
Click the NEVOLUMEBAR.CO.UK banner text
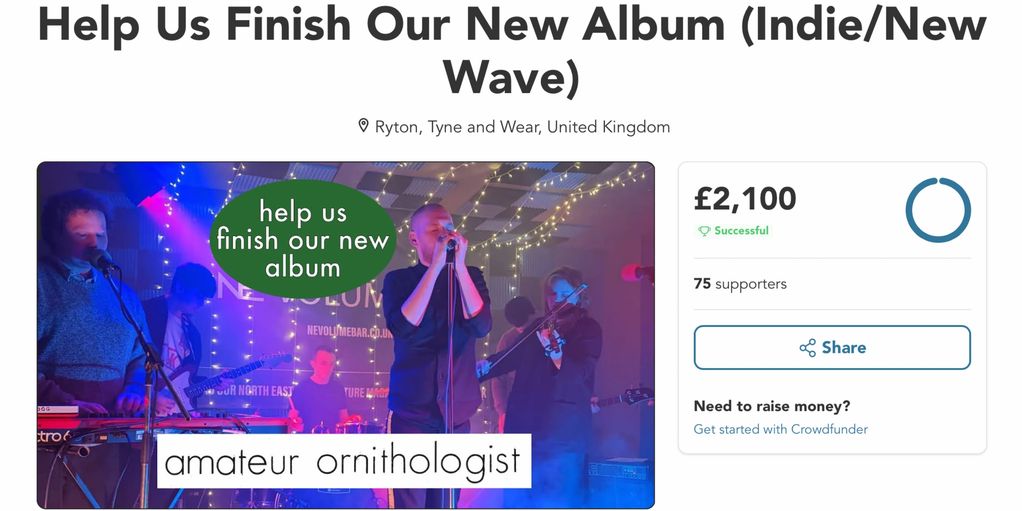349,332
